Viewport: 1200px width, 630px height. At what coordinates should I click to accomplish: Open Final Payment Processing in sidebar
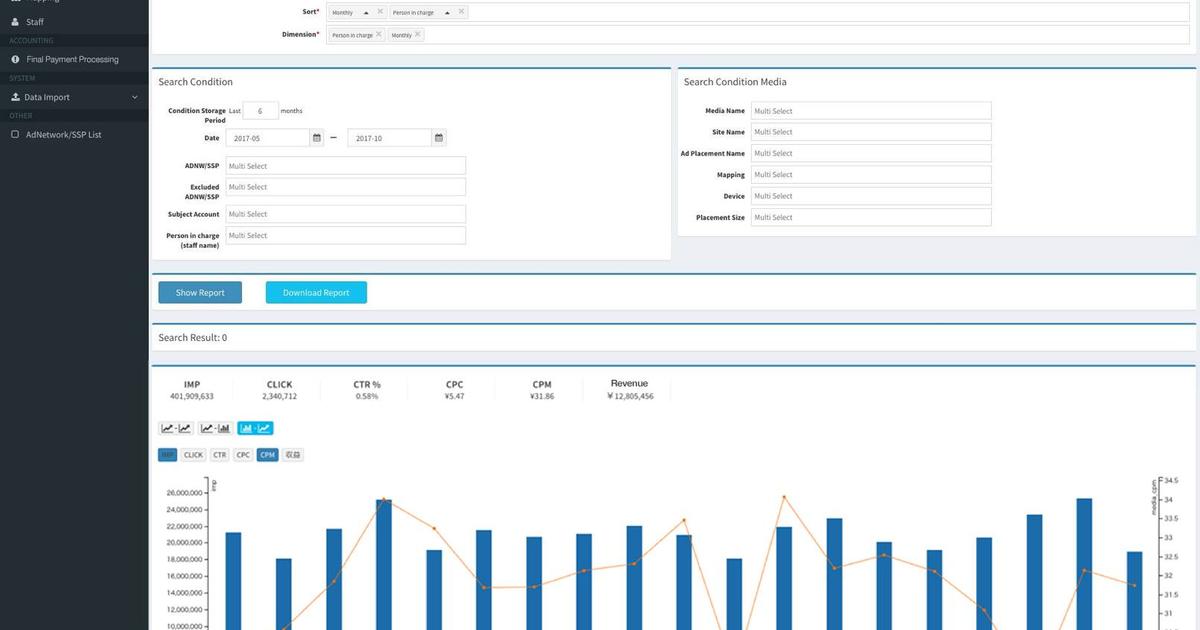click(72, 59)
